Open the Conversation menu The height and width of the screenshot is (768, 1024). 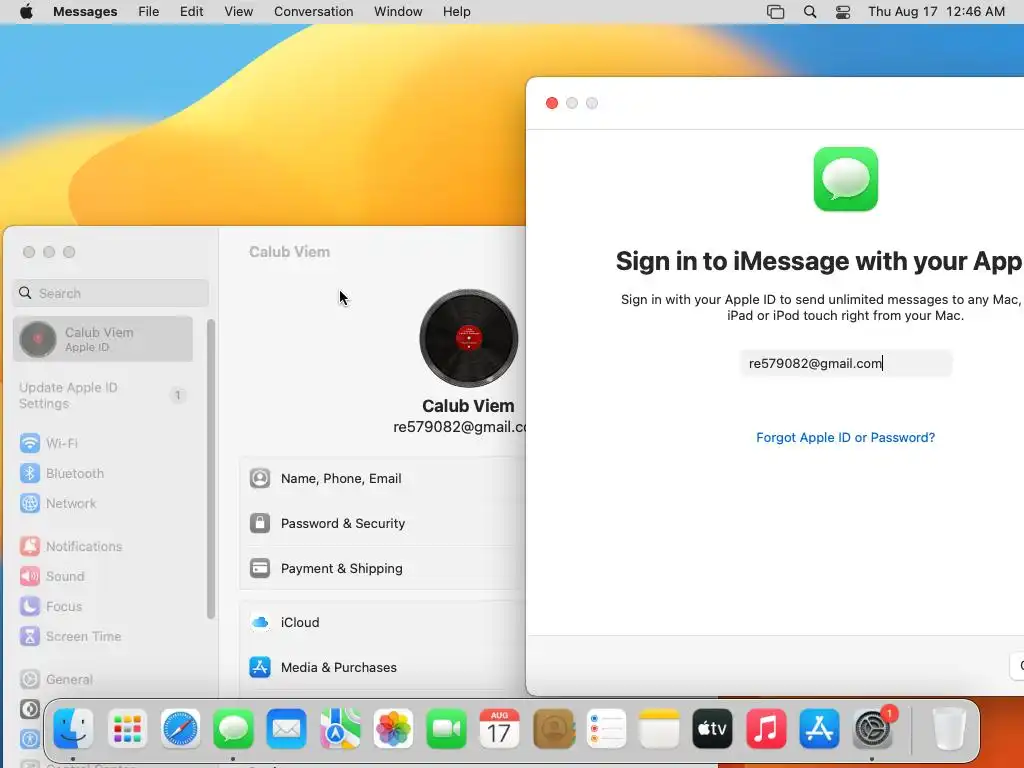pos(313,12)
